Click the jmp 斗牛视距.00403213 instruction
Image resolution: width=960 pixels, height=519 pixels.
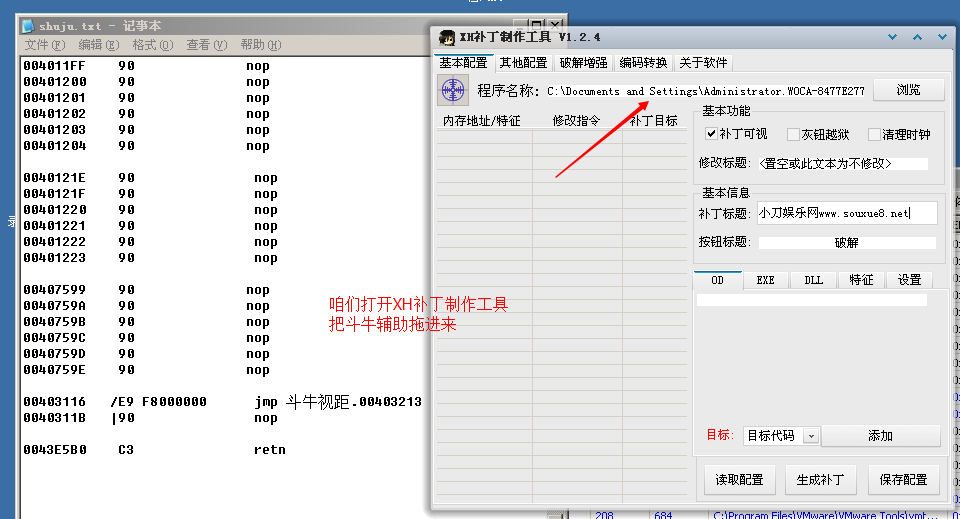pos(338,401)
